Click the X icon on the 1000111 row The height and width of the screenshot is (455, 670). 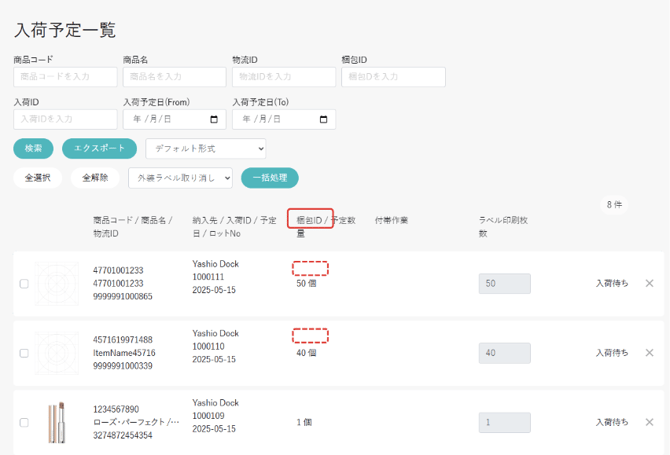[x=649, y=284]
